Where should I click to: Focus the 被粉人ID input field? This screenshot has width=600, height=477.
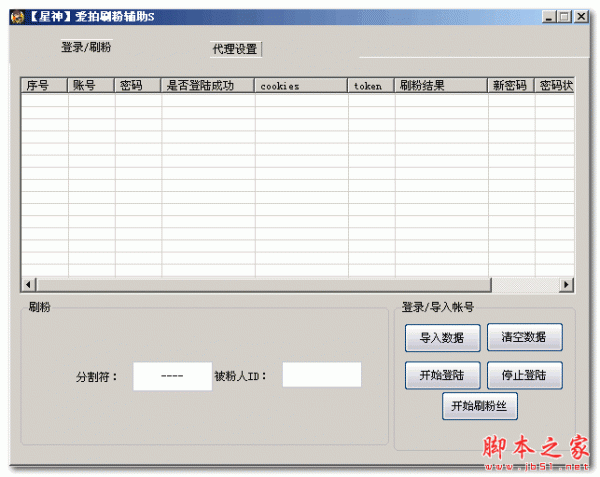pyautogui.click(x=322, y=374)
